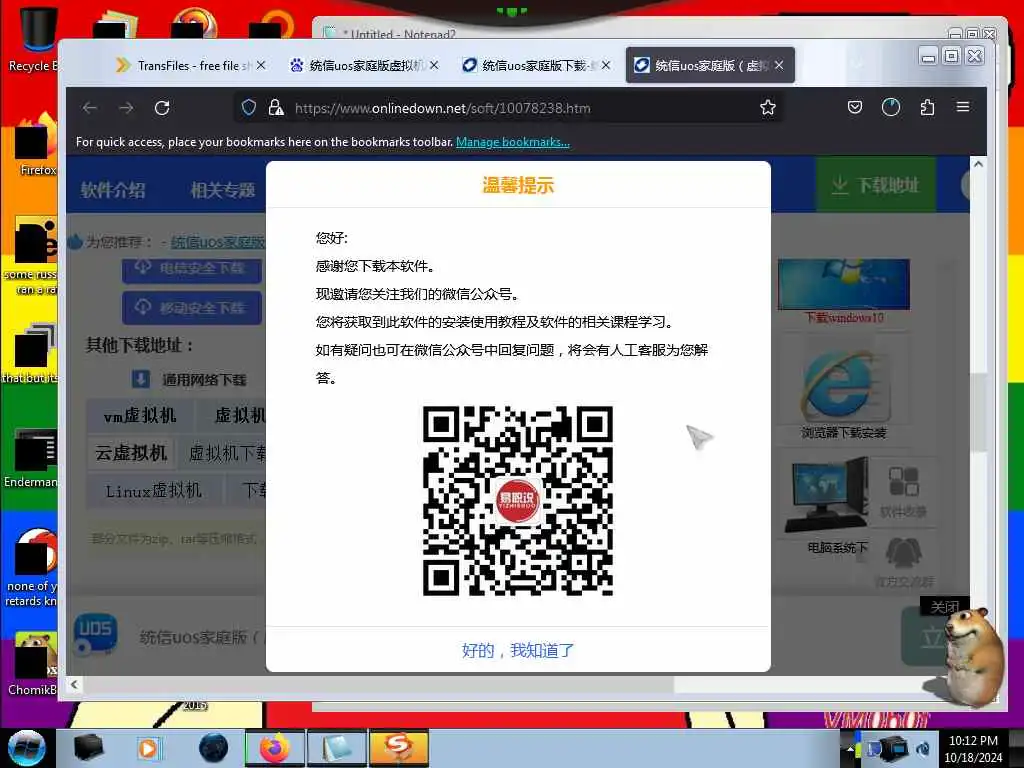1024x768 pixels.
Task: Select the ChomikB desktop icon
Action: (33, 664)
